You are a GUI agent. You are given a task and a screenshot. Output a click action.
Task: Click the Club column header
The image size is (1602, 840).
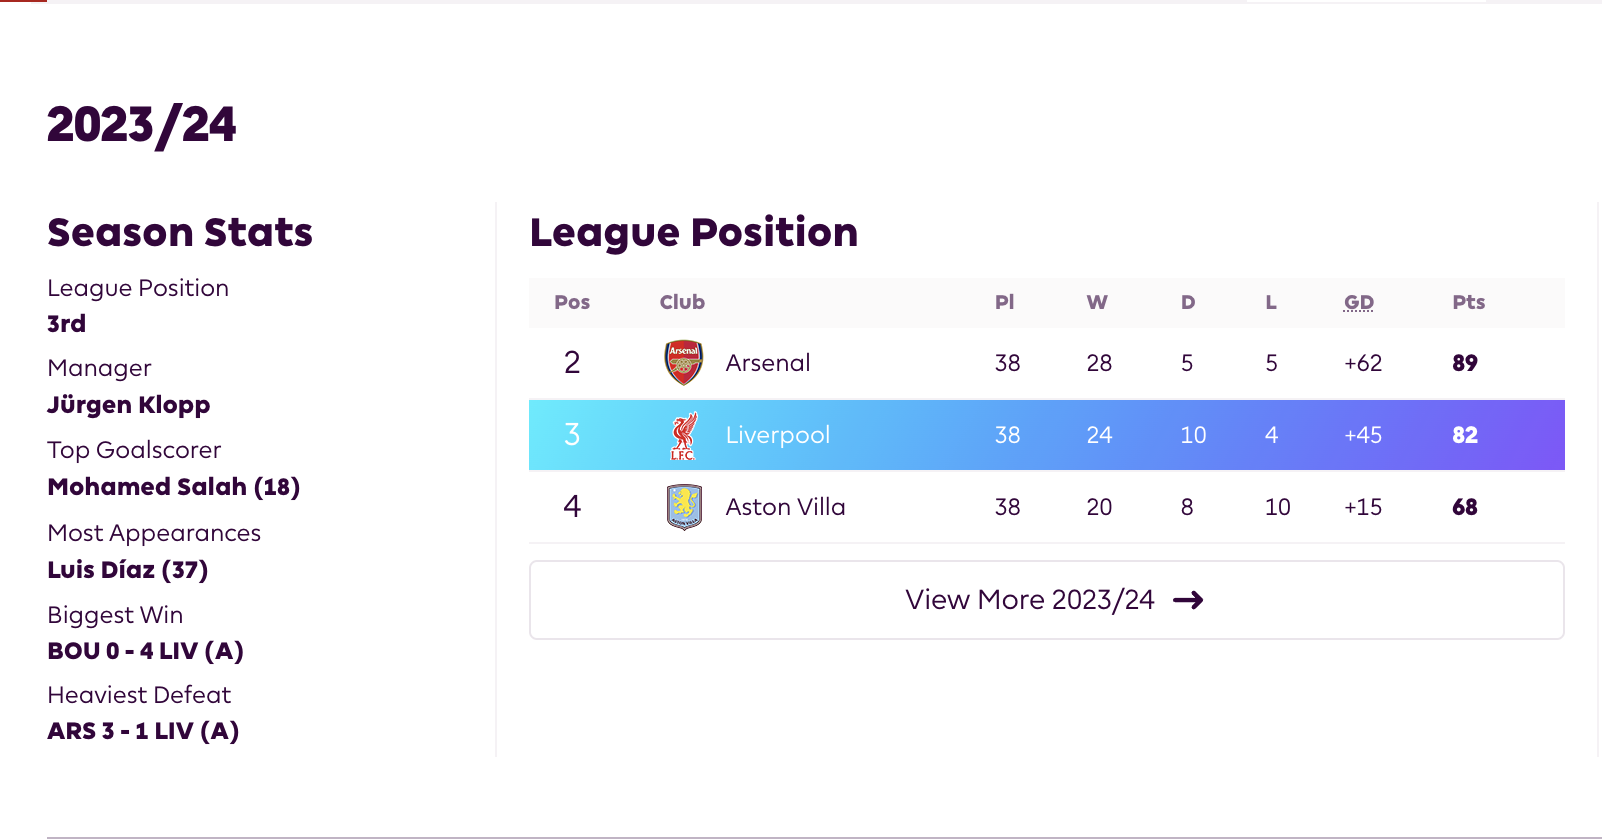click(x=682, y=302)
